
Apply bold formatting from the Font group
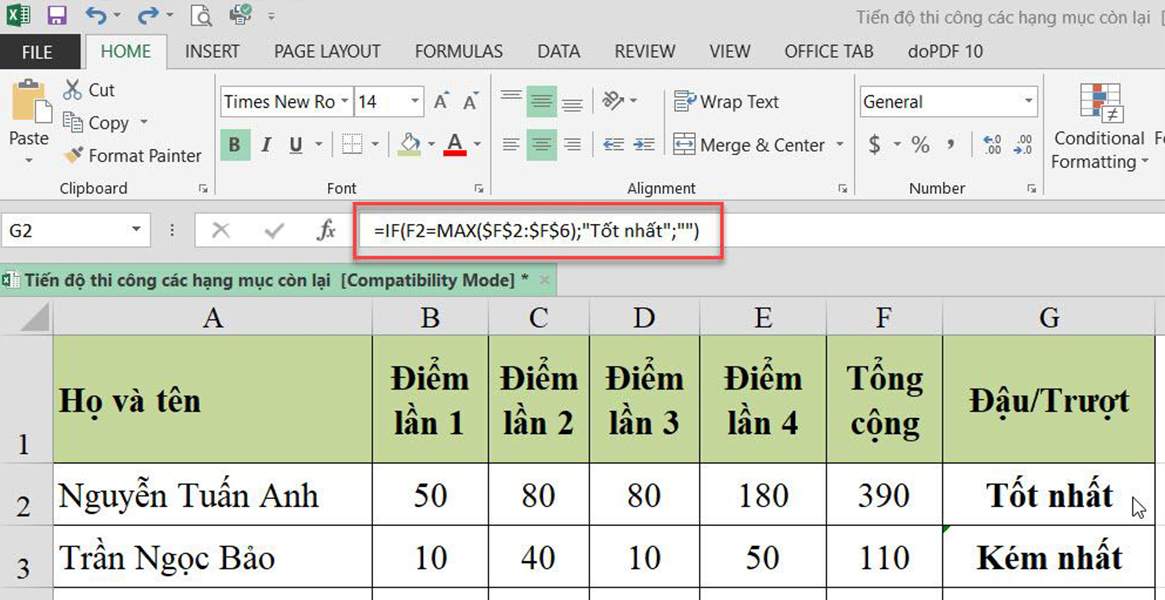pos(234,144)
